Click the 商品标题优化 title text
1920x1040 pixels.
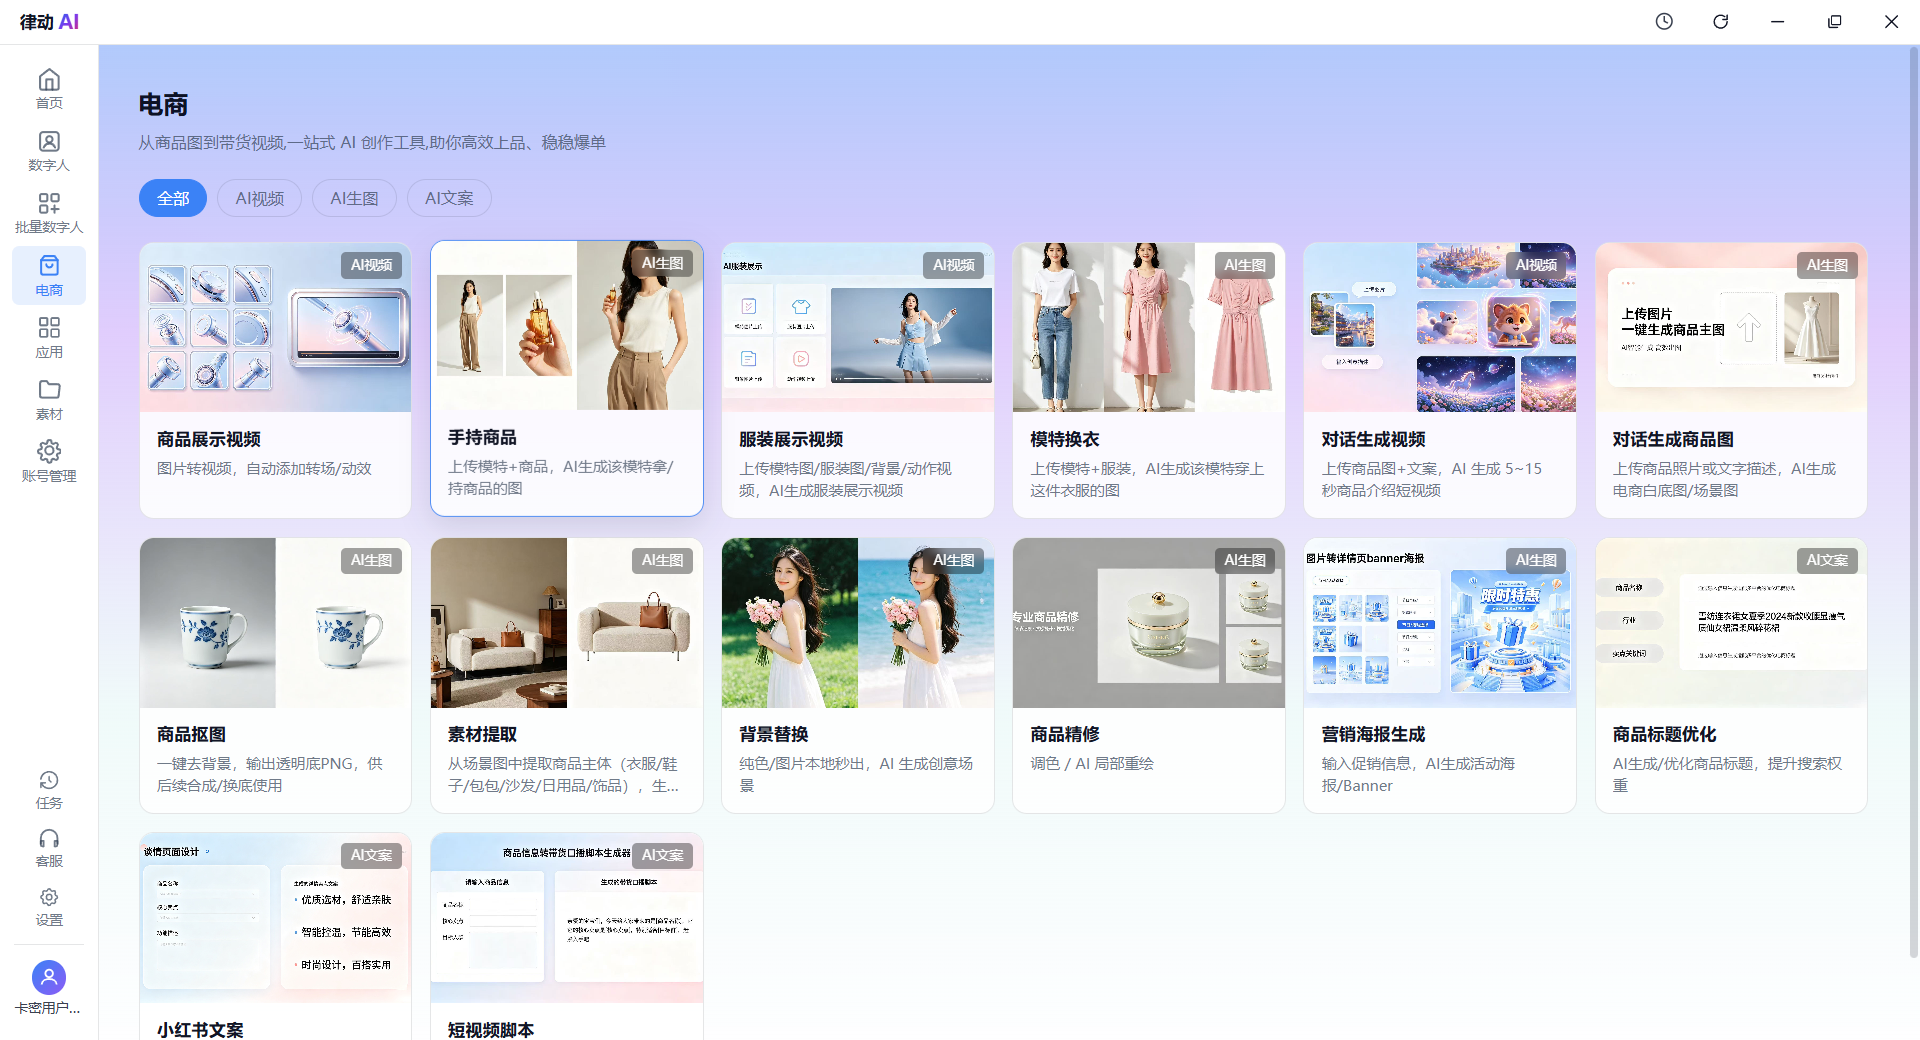[1665, 734]
